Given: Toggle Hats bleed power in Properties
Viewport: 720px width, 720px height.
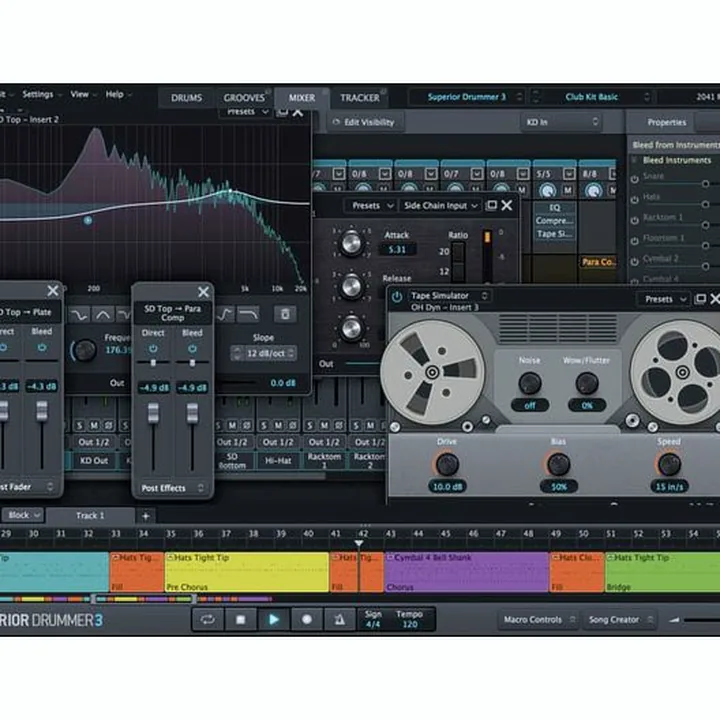Looking at the screenshot, I should click(x=635, y=200).
